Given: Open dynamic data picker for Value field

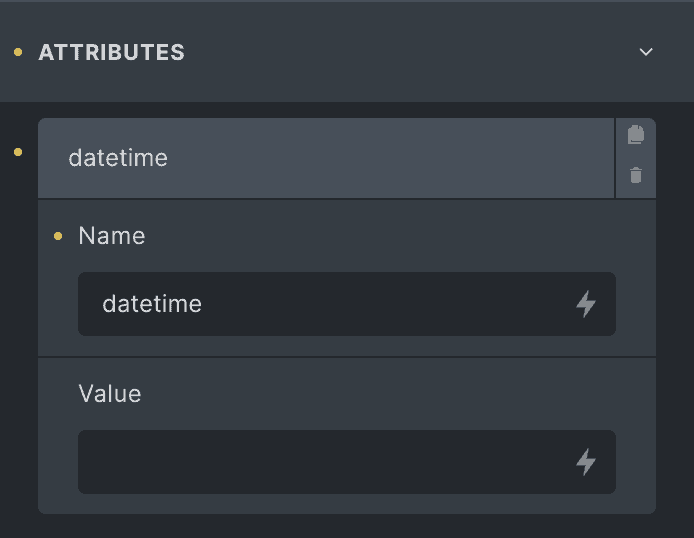Looking at the screenshot, I should (x=586, y=462).
